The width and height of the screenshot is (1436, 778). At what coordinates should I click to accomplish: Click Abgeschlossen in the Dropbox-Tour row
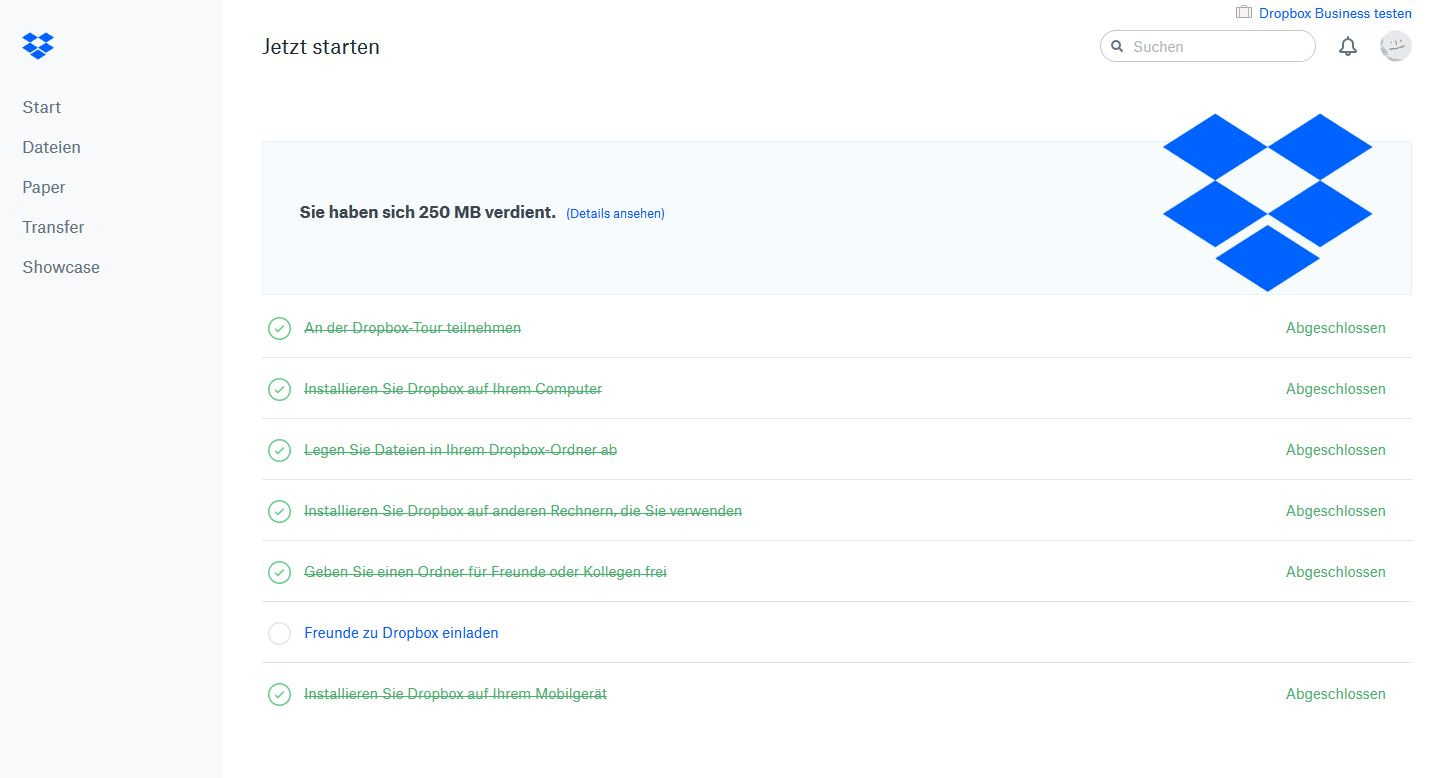click(x=1336, y=328)
